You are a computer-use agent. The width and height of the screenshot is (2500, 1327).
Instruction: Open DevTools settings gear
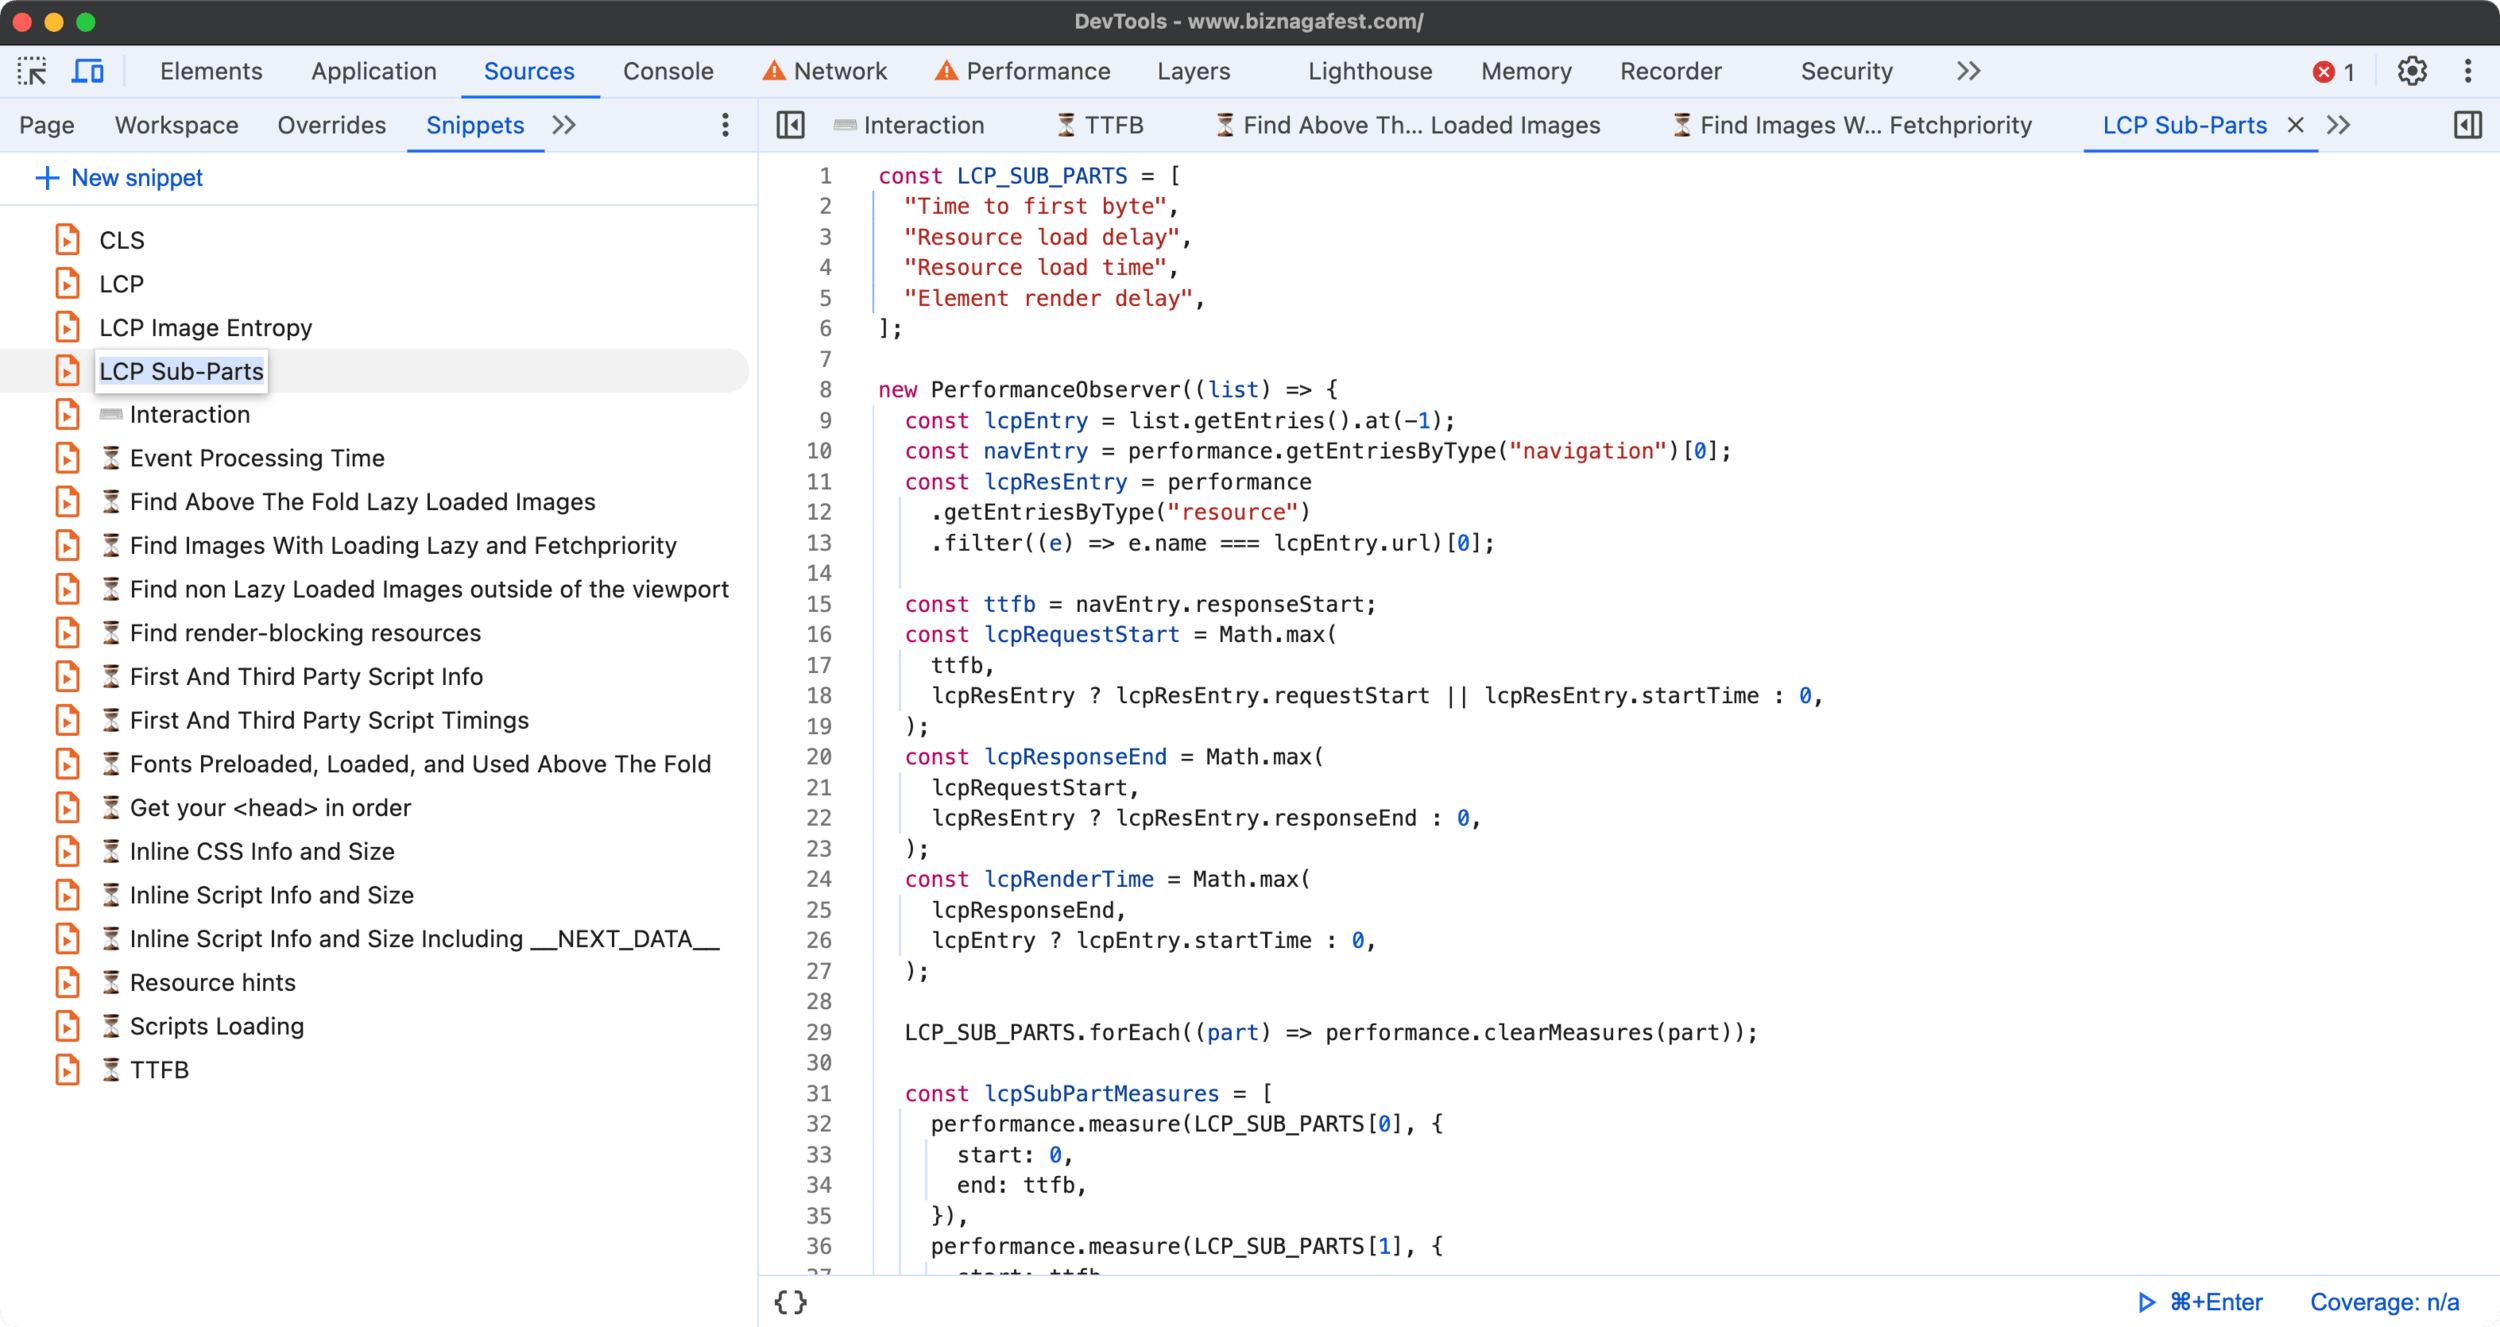click(2412, 71)
